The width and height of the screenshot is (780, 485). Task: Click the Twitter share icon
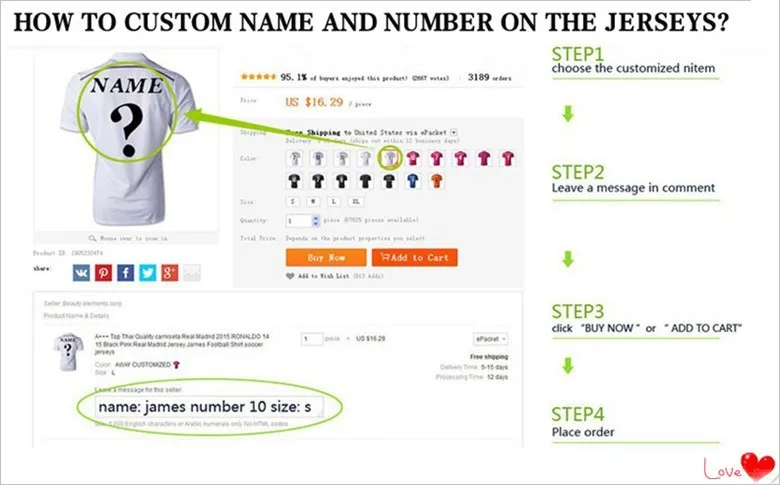[147, 273]
